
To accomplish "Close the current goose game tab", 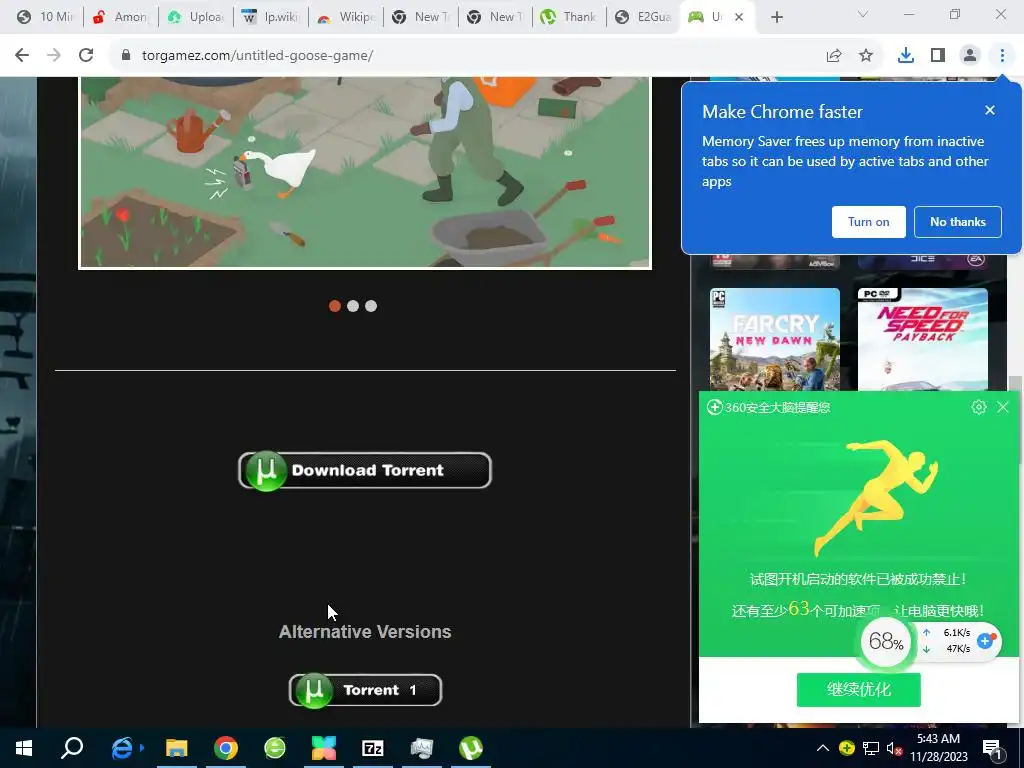I will pyautogui.click(x=739, y=17).
